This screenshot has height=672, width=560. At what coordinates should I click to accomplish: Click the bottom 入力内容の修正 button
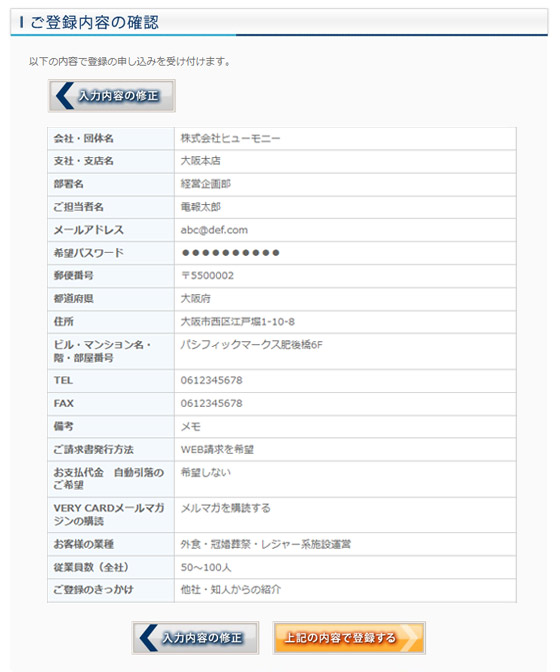[195, 638]
